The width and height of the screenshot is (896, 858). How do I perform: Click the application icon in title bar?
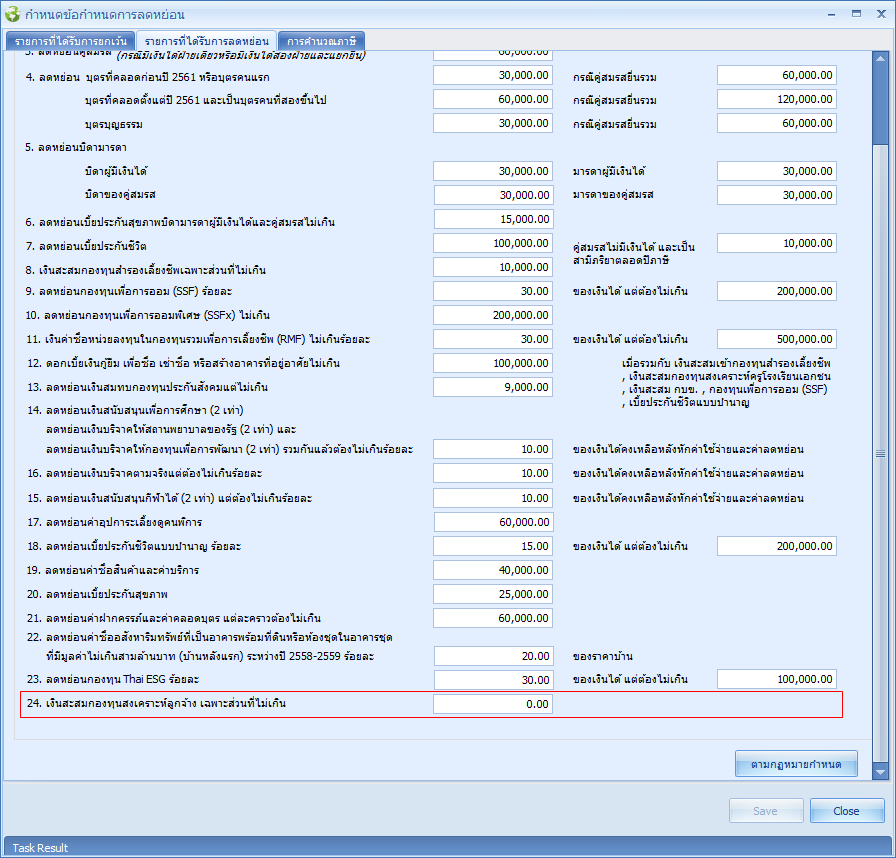click(12, 14)
